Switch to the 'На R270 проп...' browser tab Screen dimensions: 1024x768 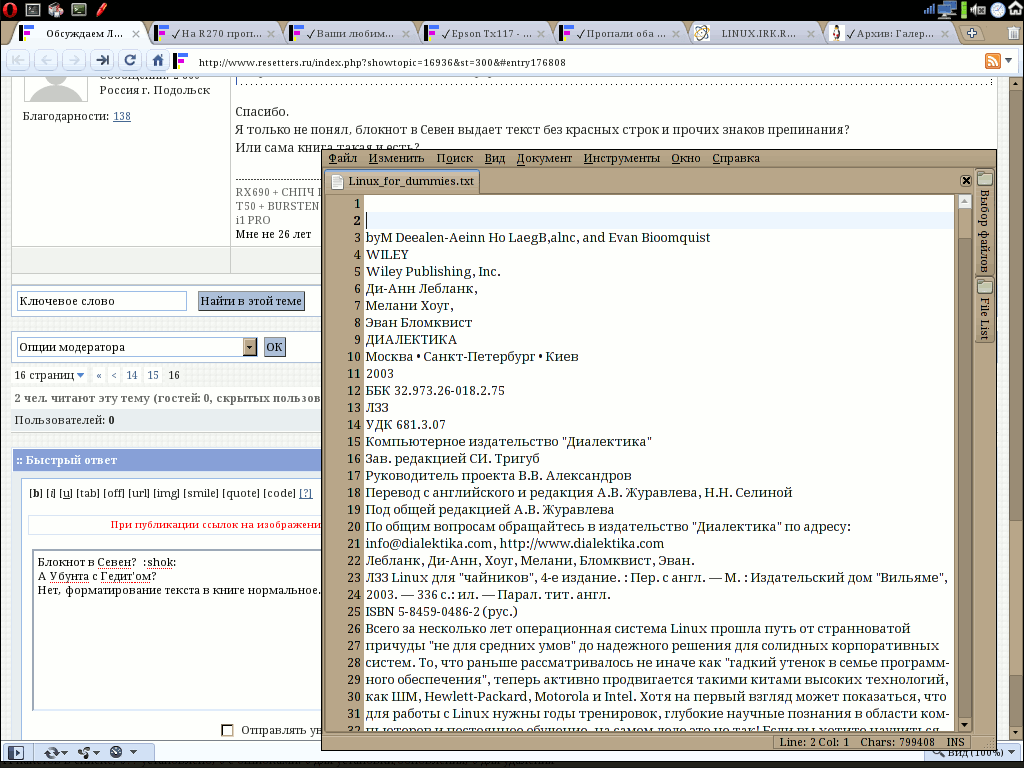(x=216, y=33)
